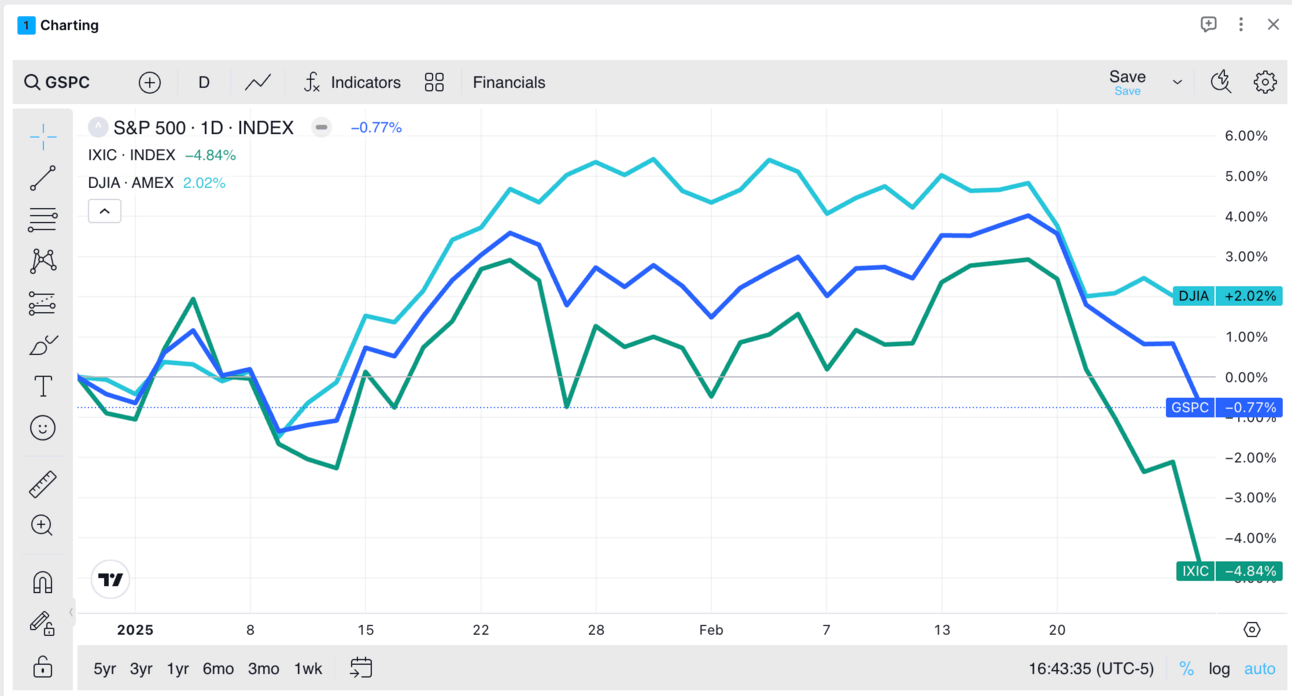The image size is (1292, 696).
Task: Click the Save button
Action: coord(1127,82)
